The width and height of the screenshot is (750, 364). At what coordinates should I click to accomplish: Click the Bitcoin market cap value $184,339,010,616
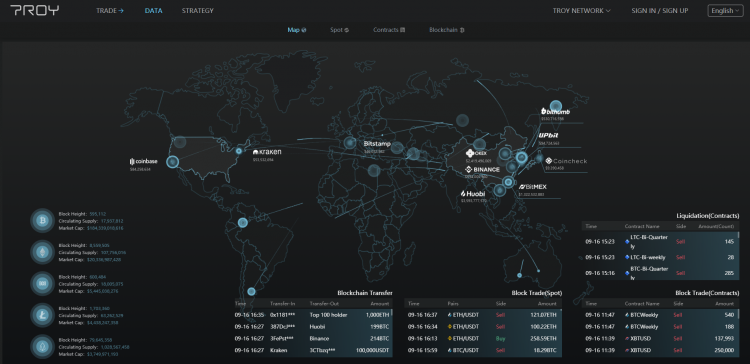tap(105, 228)
